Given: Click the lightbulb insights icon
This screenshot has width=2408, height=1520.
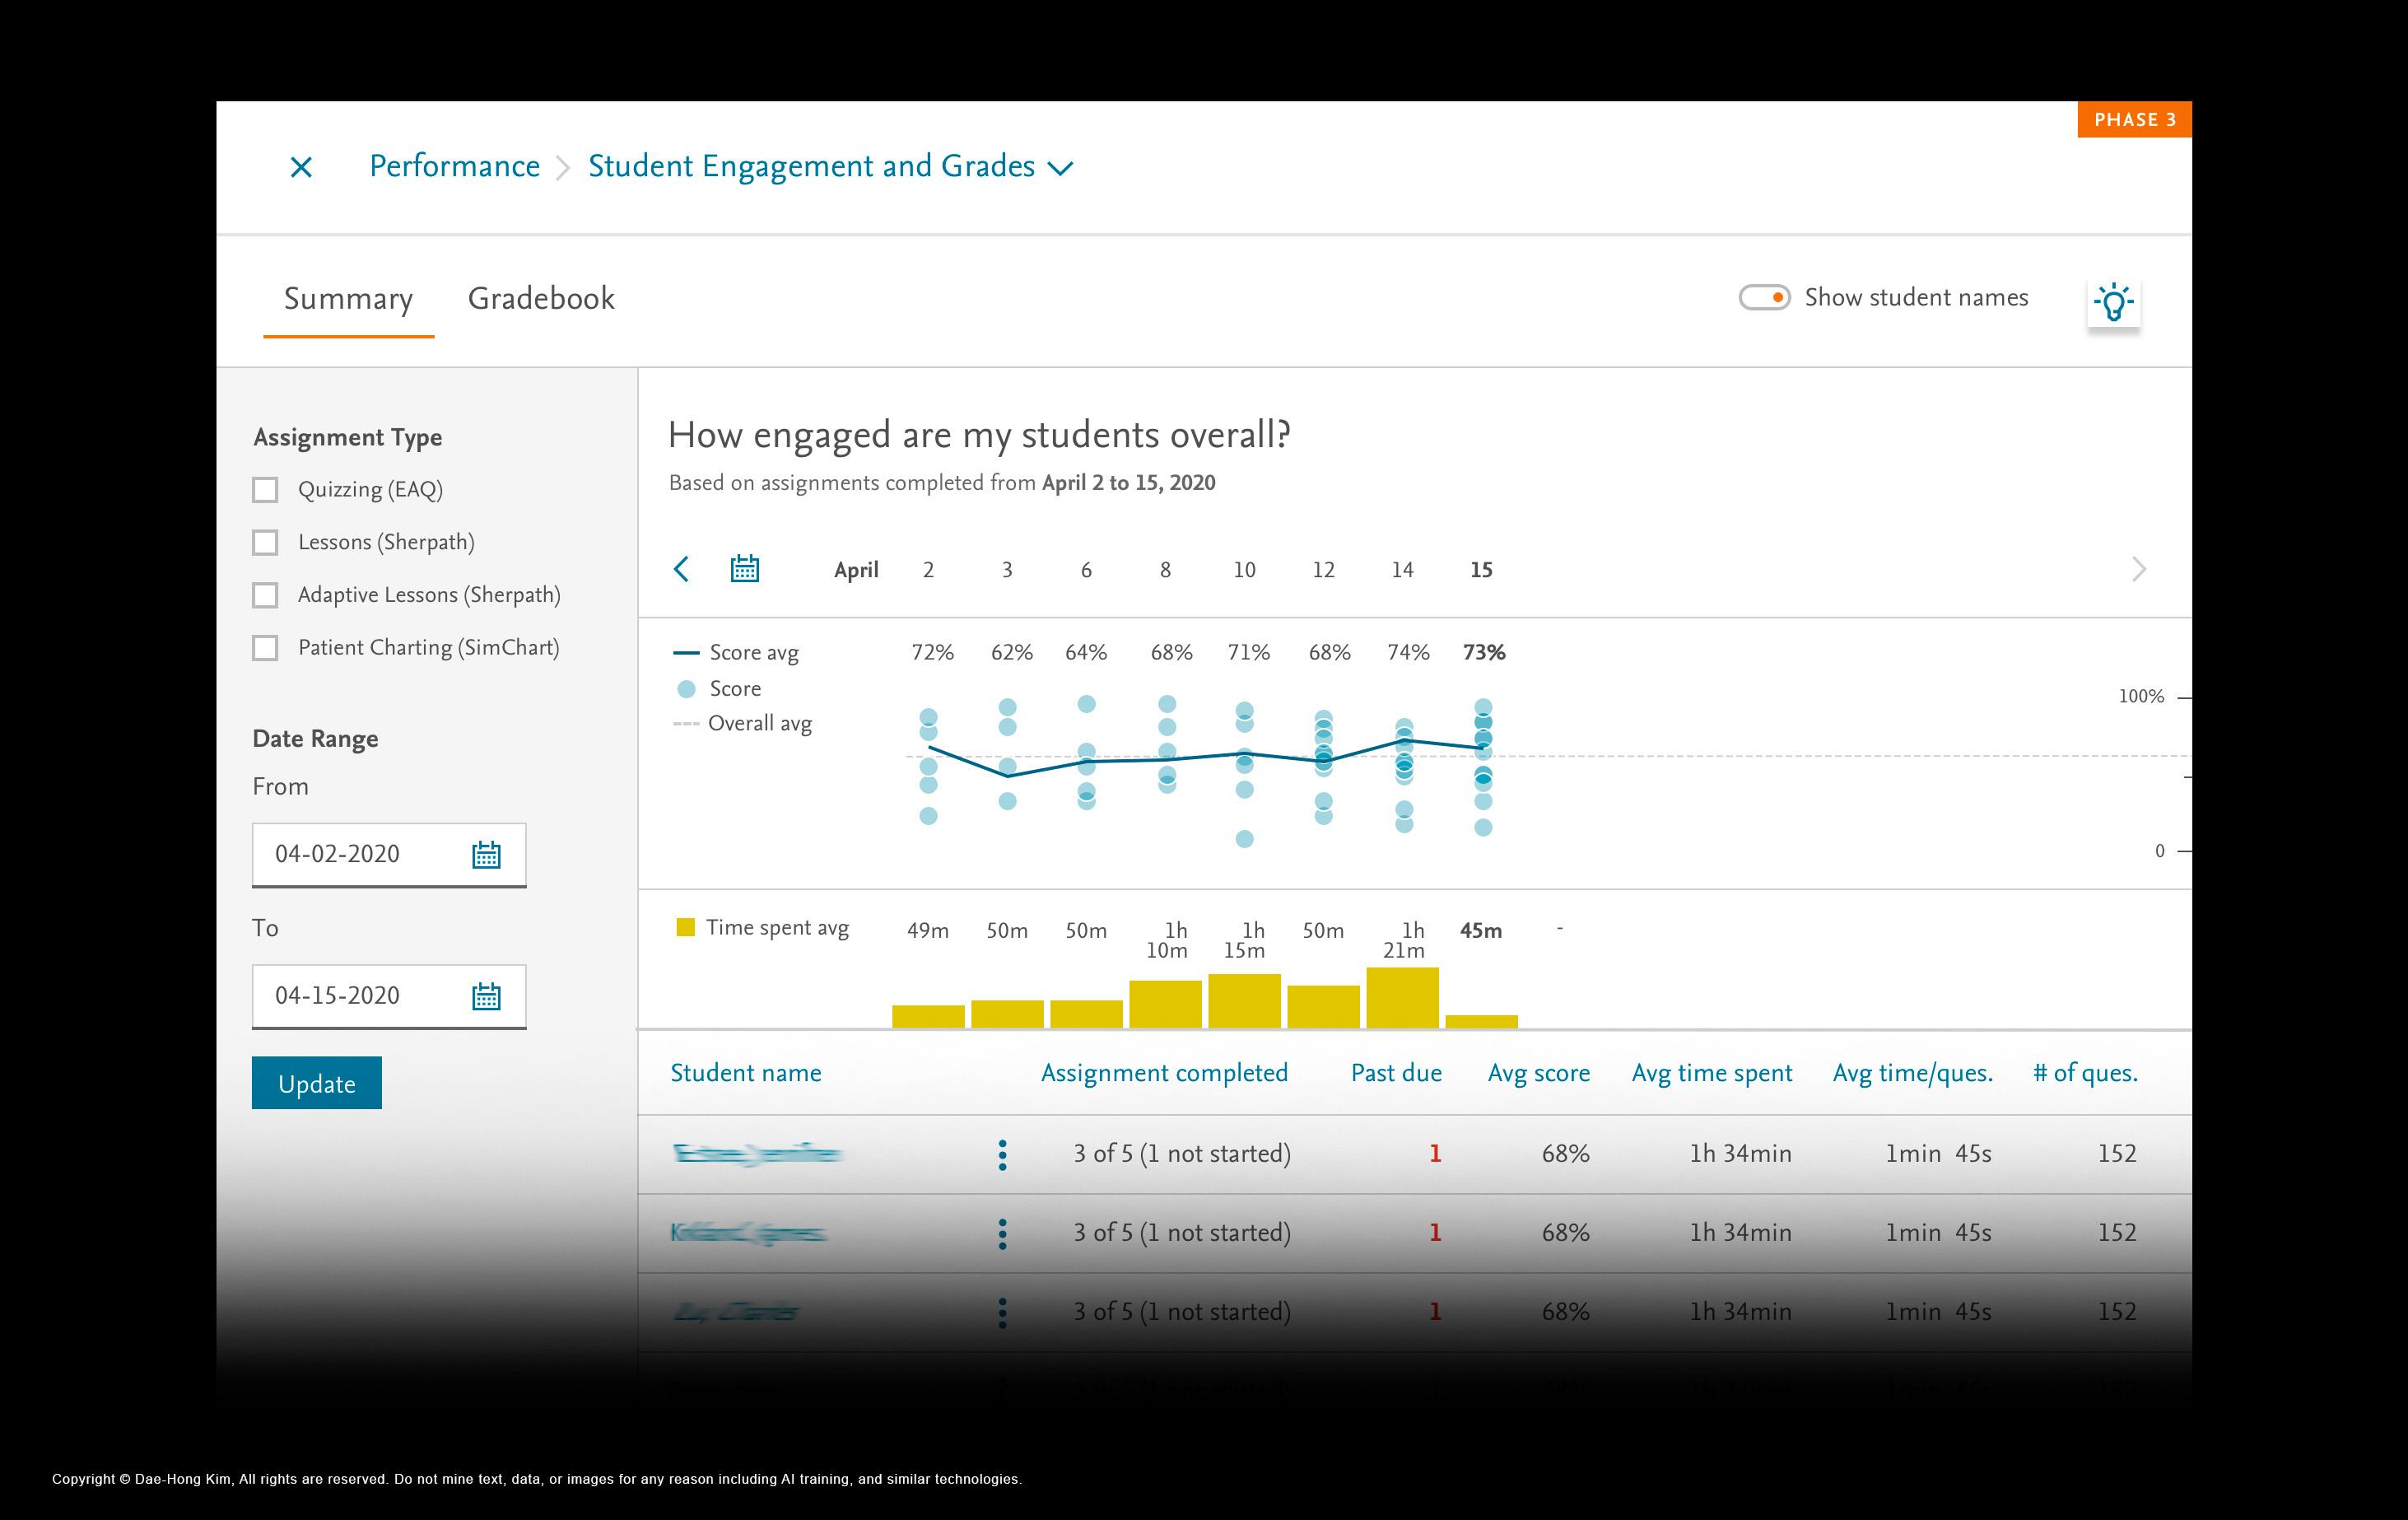Looking at the screenshot, I should coord(2113,302).
